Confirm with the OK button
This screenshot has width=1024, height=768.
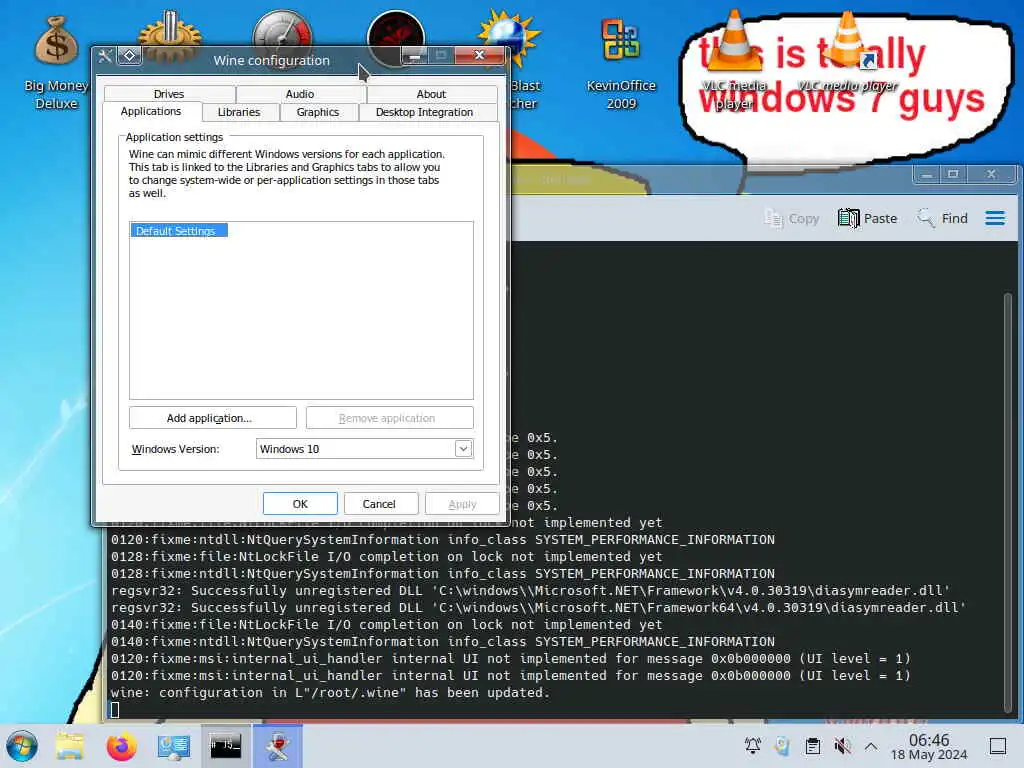(x=300, y=504)
